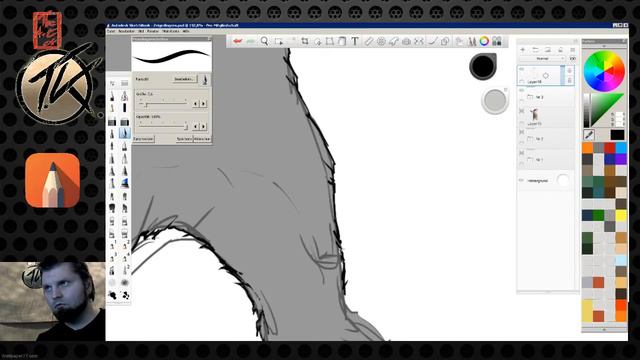Open the Datei menu

point(111,31)
